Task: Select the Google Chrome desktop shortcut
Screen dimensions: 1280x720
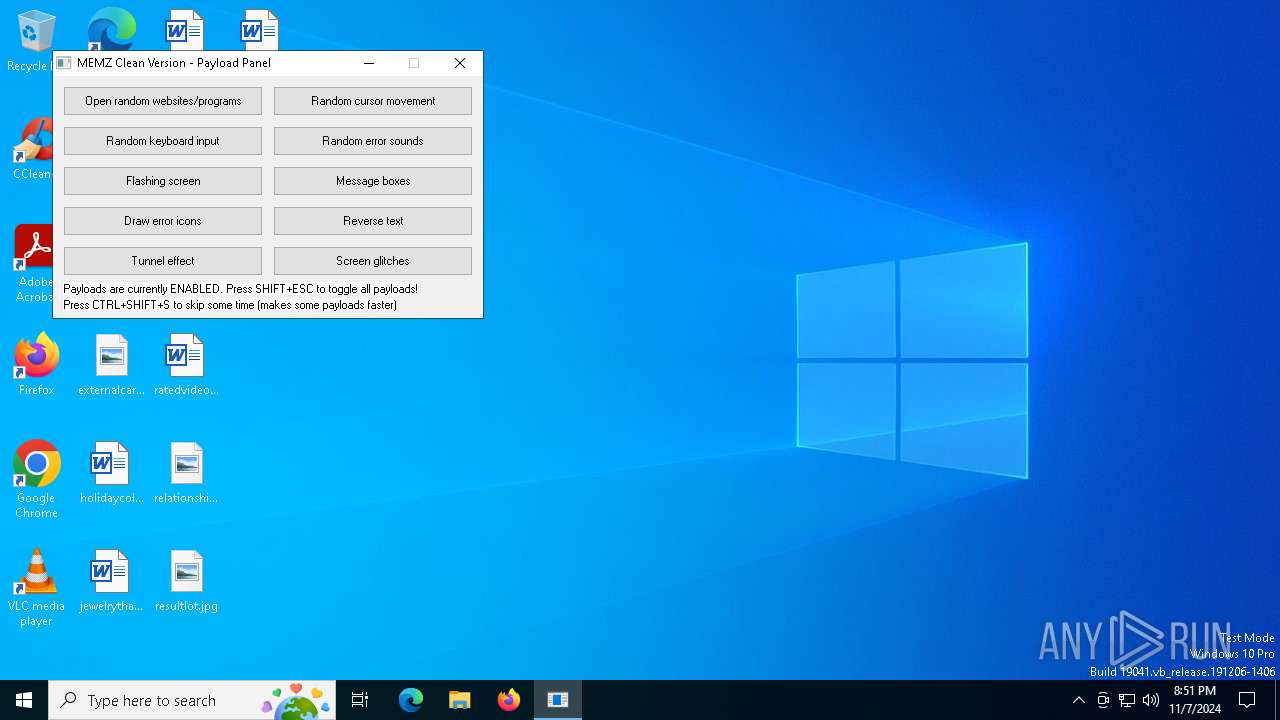Action: 36,480
